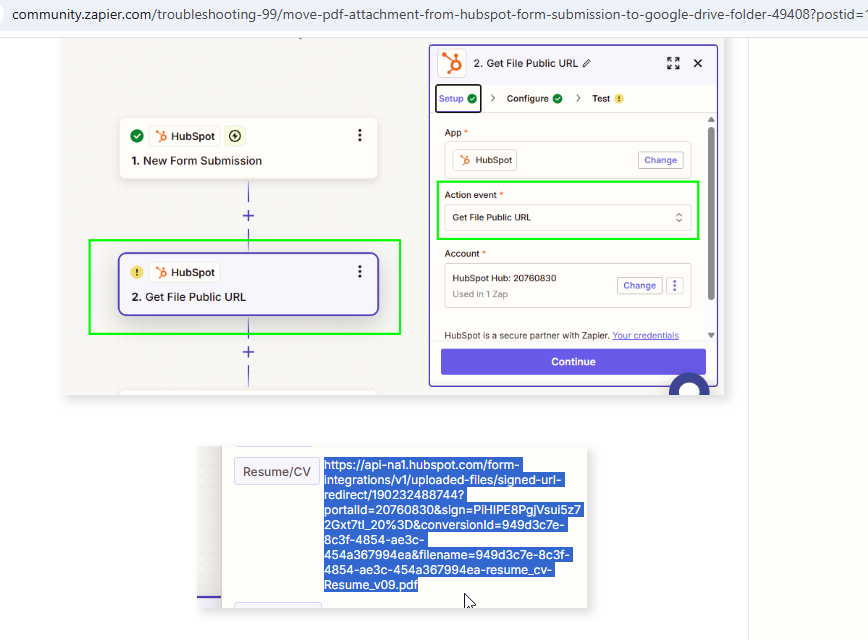Select the New Form Submission step
Screen dimensions: 868x640
tap(248, 148)
